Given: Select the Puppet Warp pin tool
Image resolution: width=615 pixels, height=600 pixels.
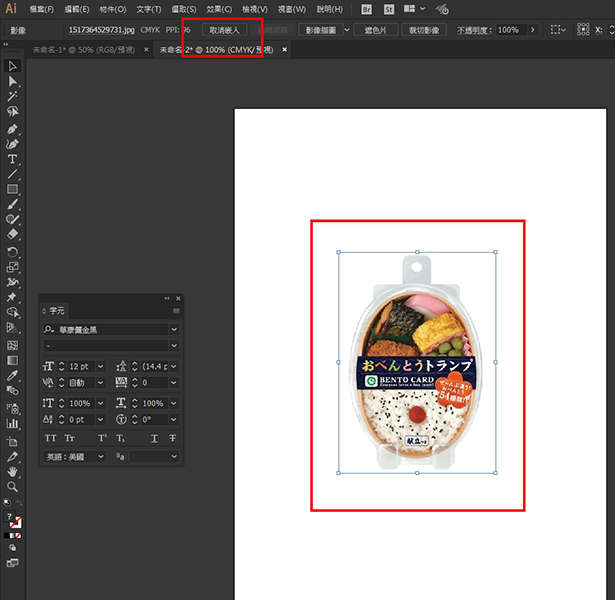Looking at the screenshot, I should (x=13, y=297).
